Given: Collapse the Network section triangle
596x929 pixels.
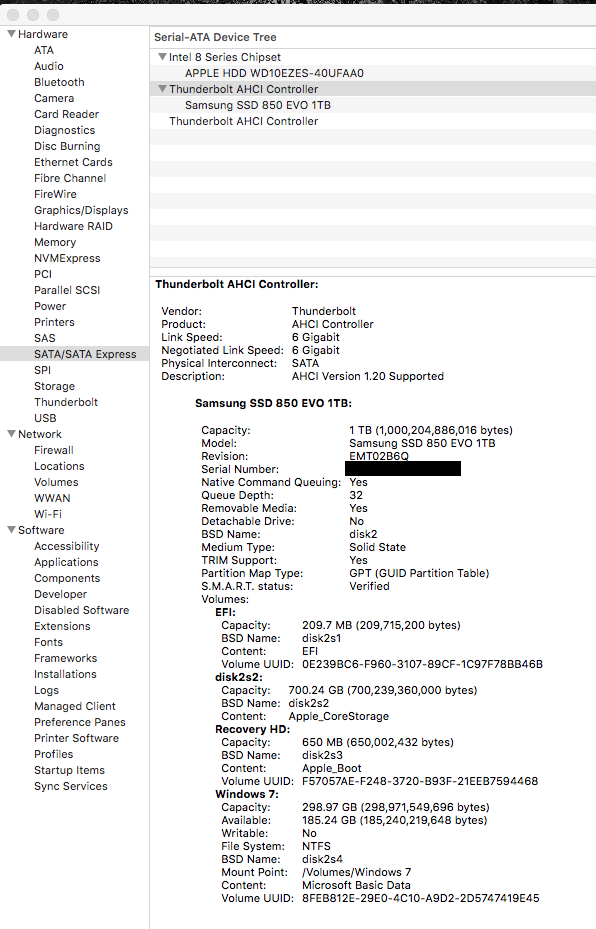Looking at the screenshot, I should click(x=11, y=434).
